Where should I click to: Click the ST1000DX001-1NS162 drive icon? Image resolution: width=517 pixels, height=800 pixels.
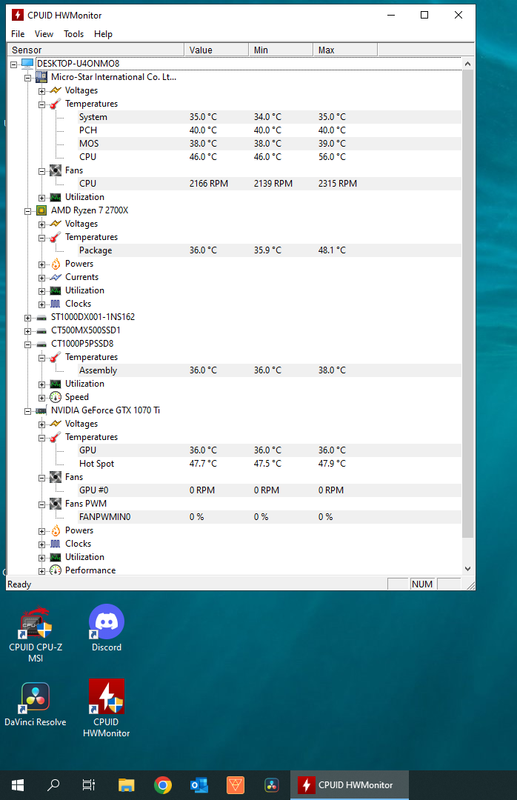click(41, 317)
